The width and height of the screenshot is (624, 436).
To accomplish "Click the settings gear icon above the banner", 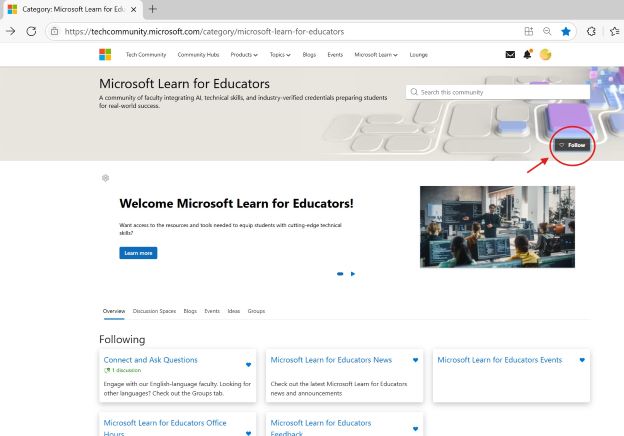I will (x=105, y=178).
